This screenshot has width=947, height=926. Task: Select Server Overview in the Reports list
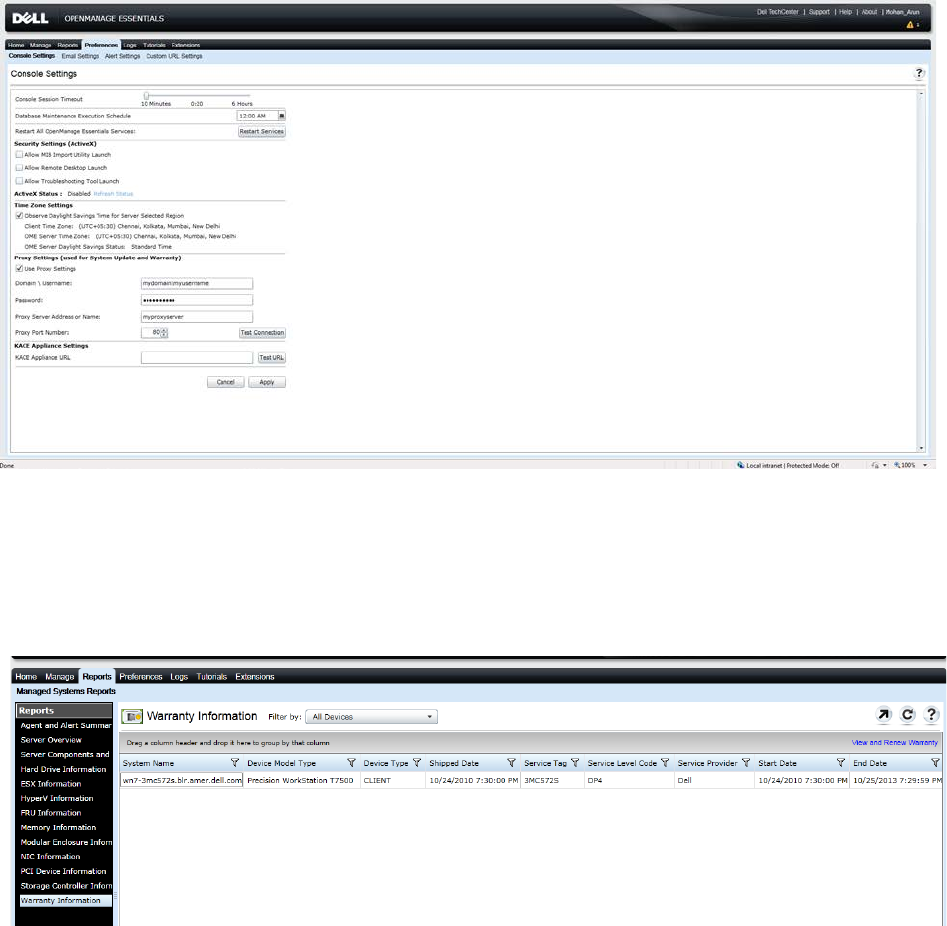pyautogui.click(x=51, y=740)
